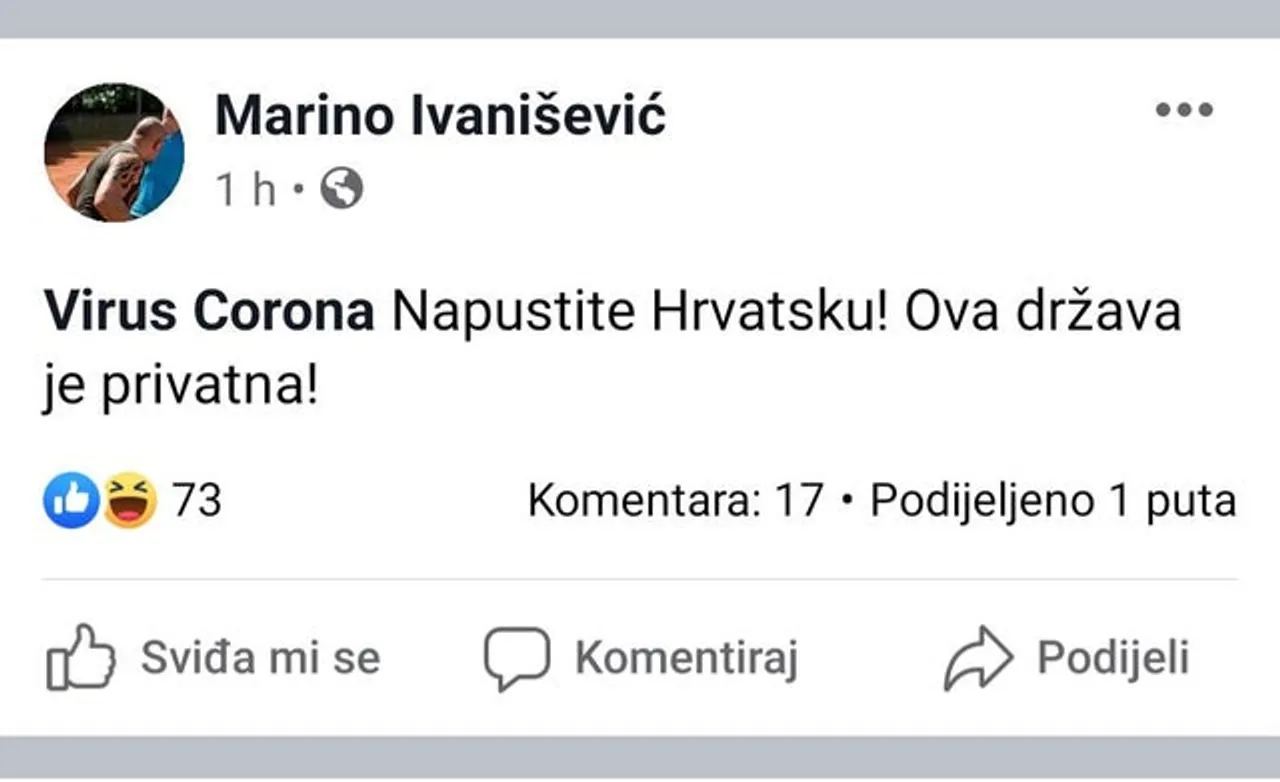Image resolution: width=1280 pixels, height=782 pixels.
Task: Open the "Komentara: 17" comments list
Action: tap(675, 500)
